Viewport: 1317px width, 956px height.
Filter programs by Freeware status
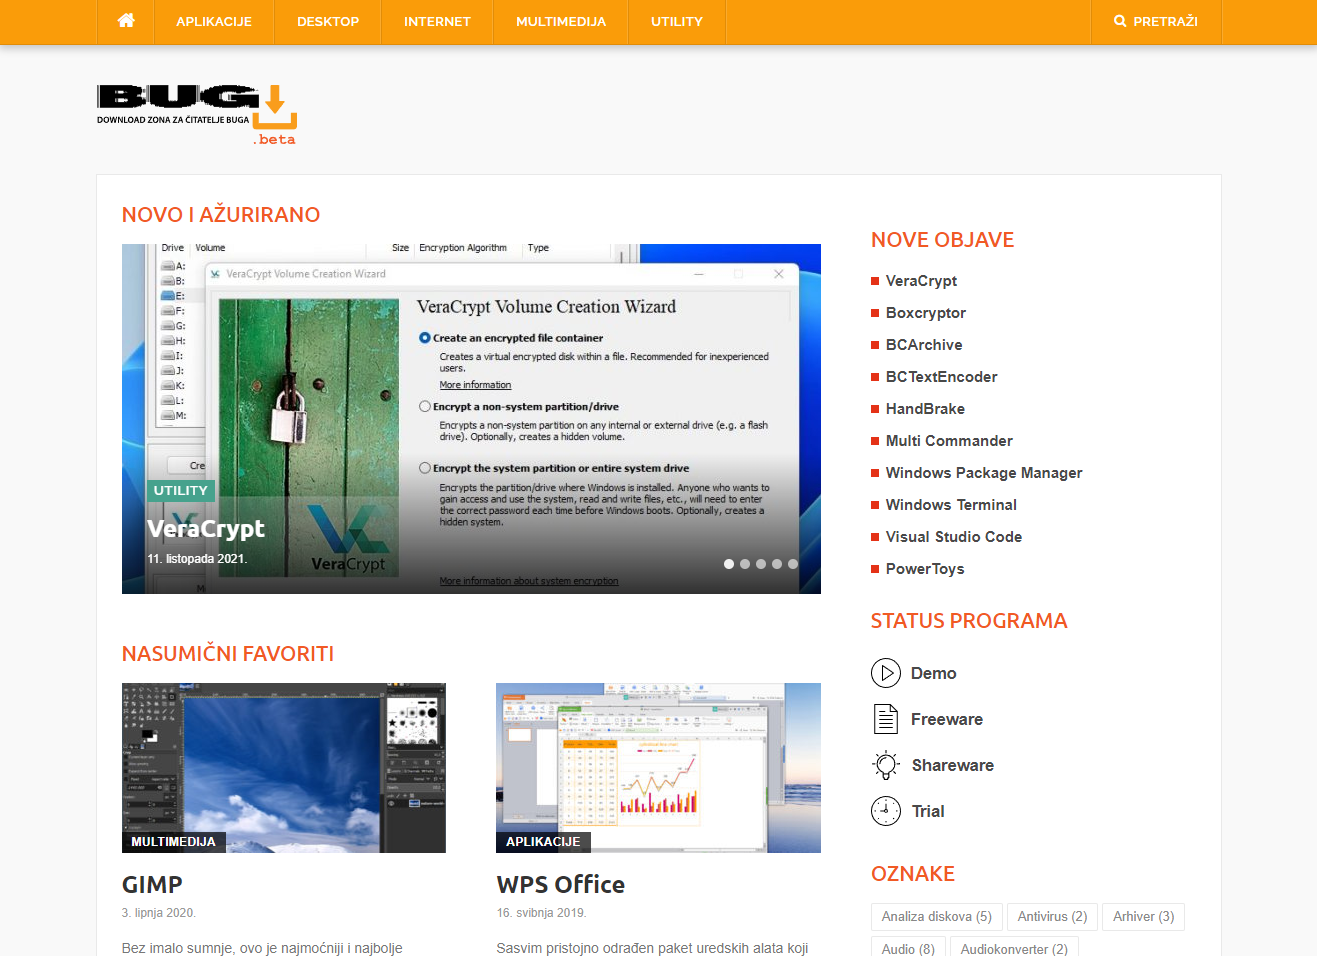pyautogui.click(x=946, y=719)
